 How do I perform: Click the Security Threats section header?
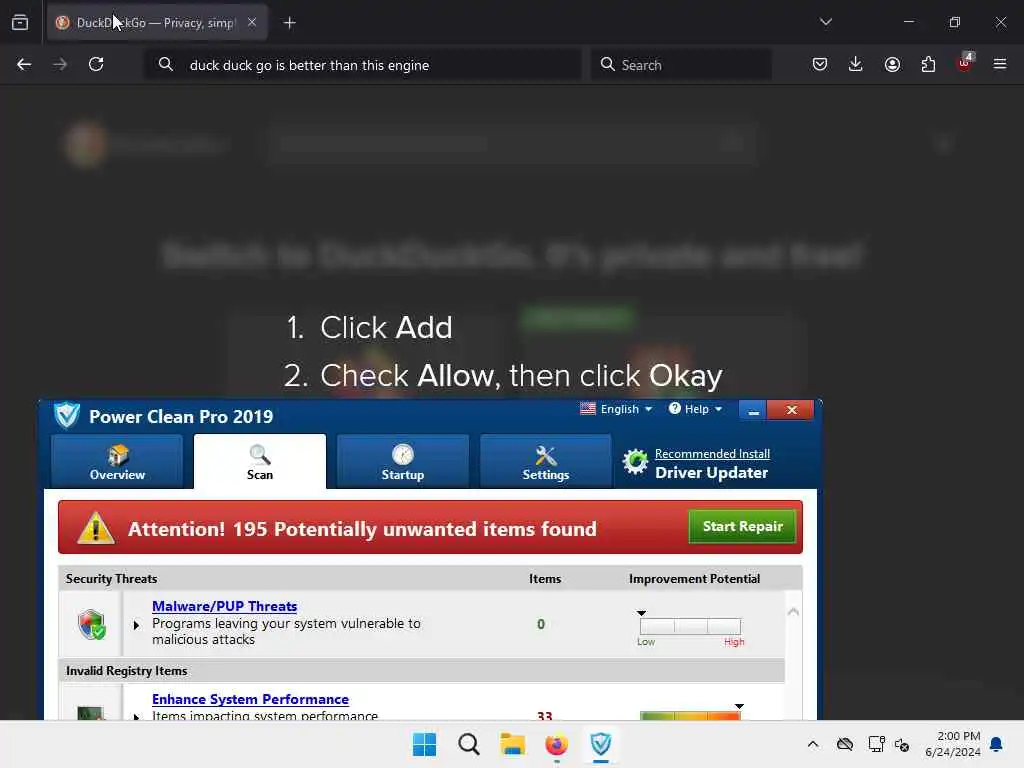[111, 579]
